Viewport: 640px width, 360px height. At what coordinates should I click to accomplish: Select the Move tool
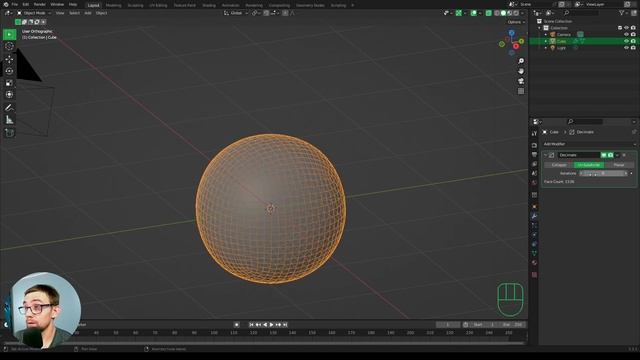tap(9, 60)
